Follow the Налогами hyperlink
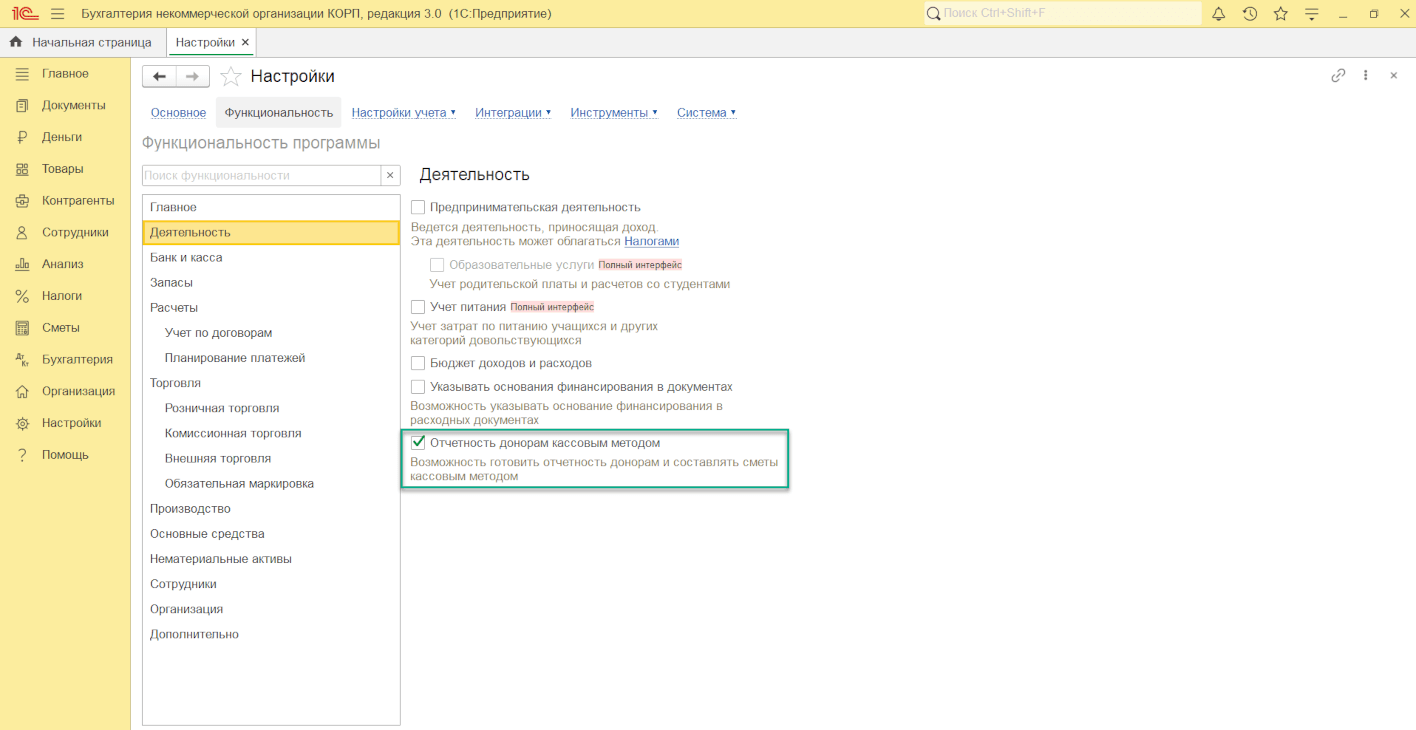Viewport: 1416px width, 730px height. coord(652,241)
